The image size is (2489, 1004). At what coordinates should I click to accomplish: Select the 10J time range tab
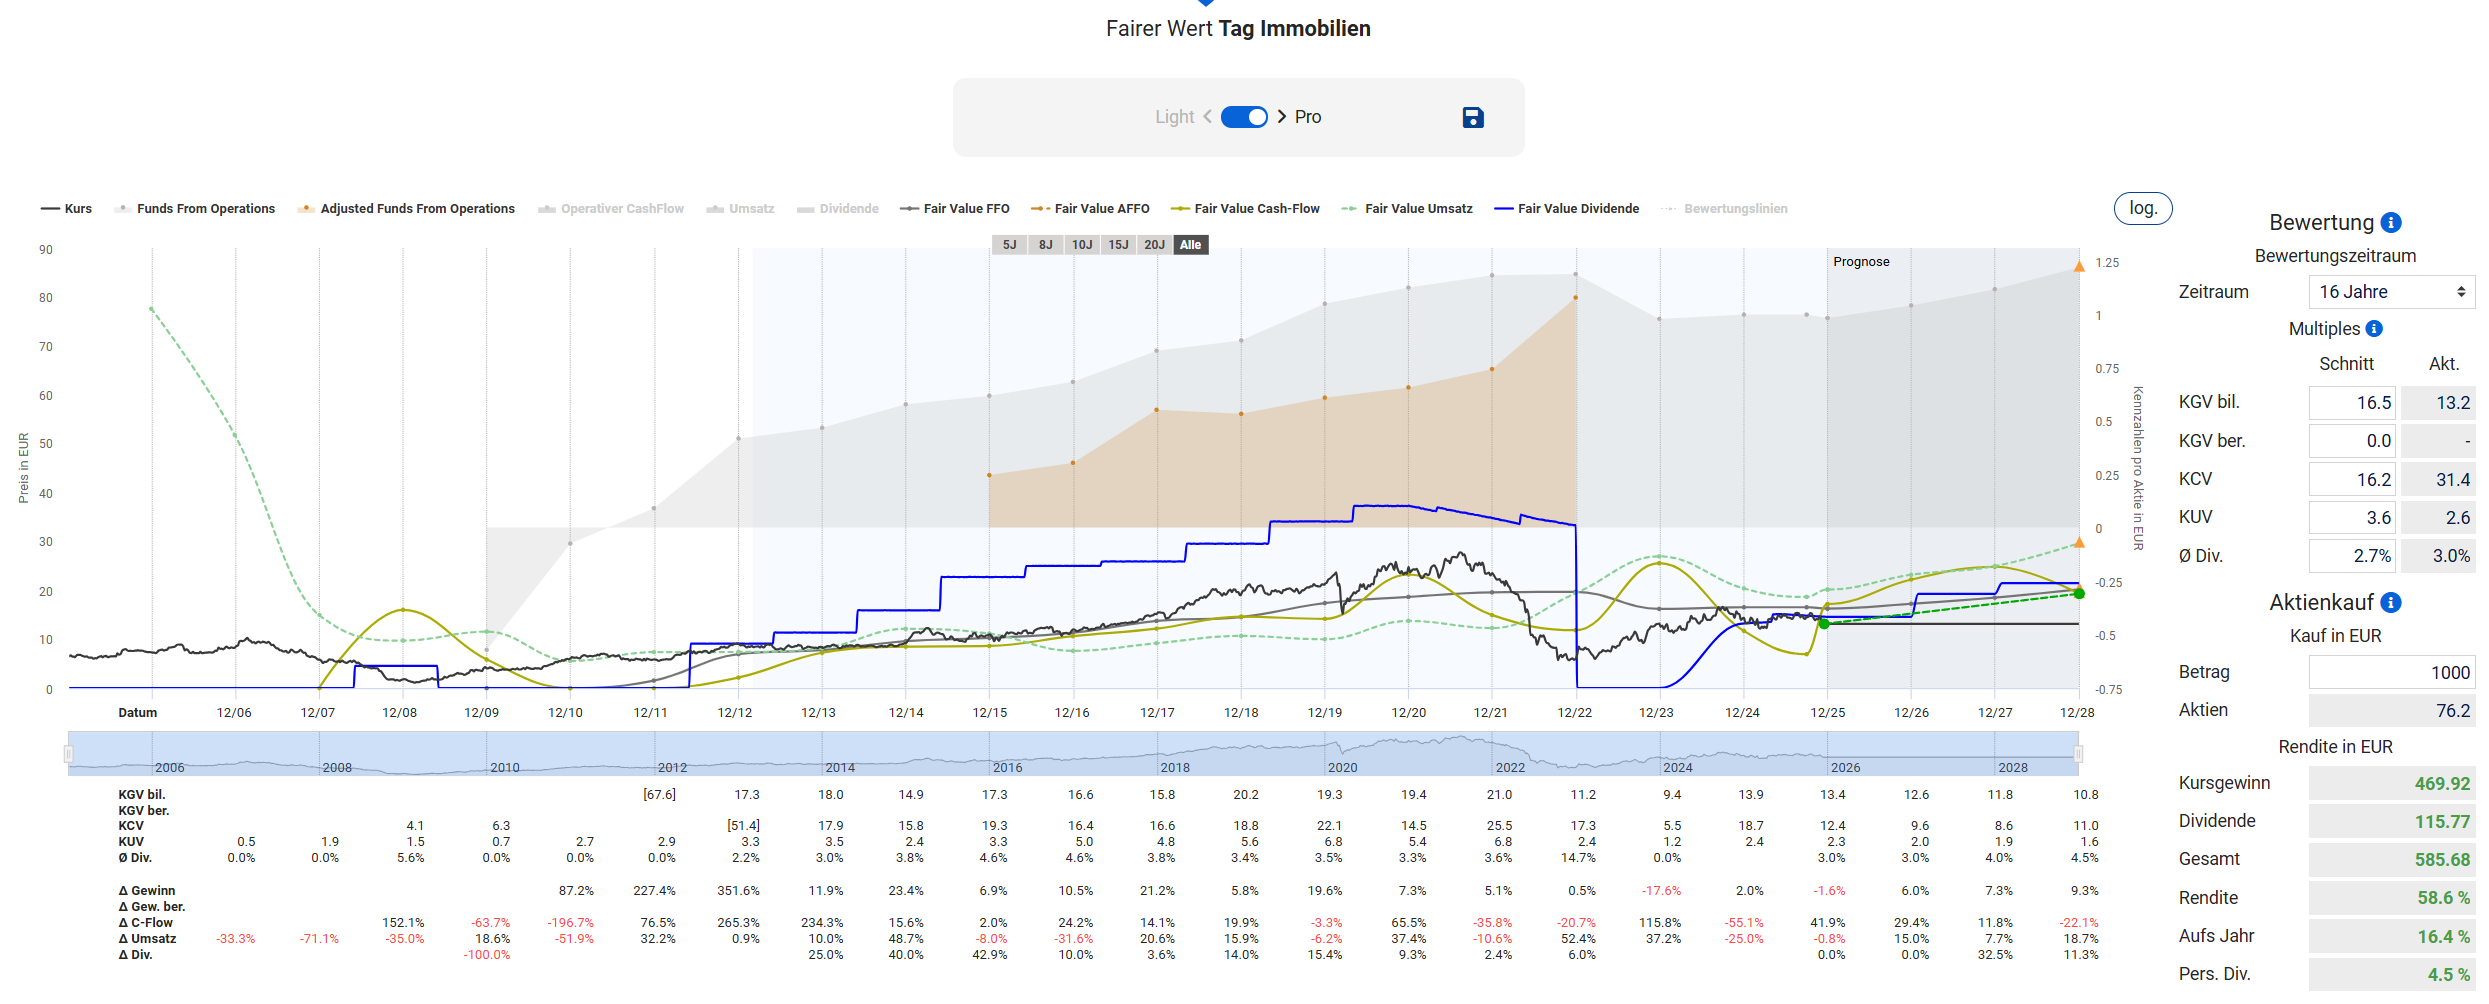tap(1082, 245)
